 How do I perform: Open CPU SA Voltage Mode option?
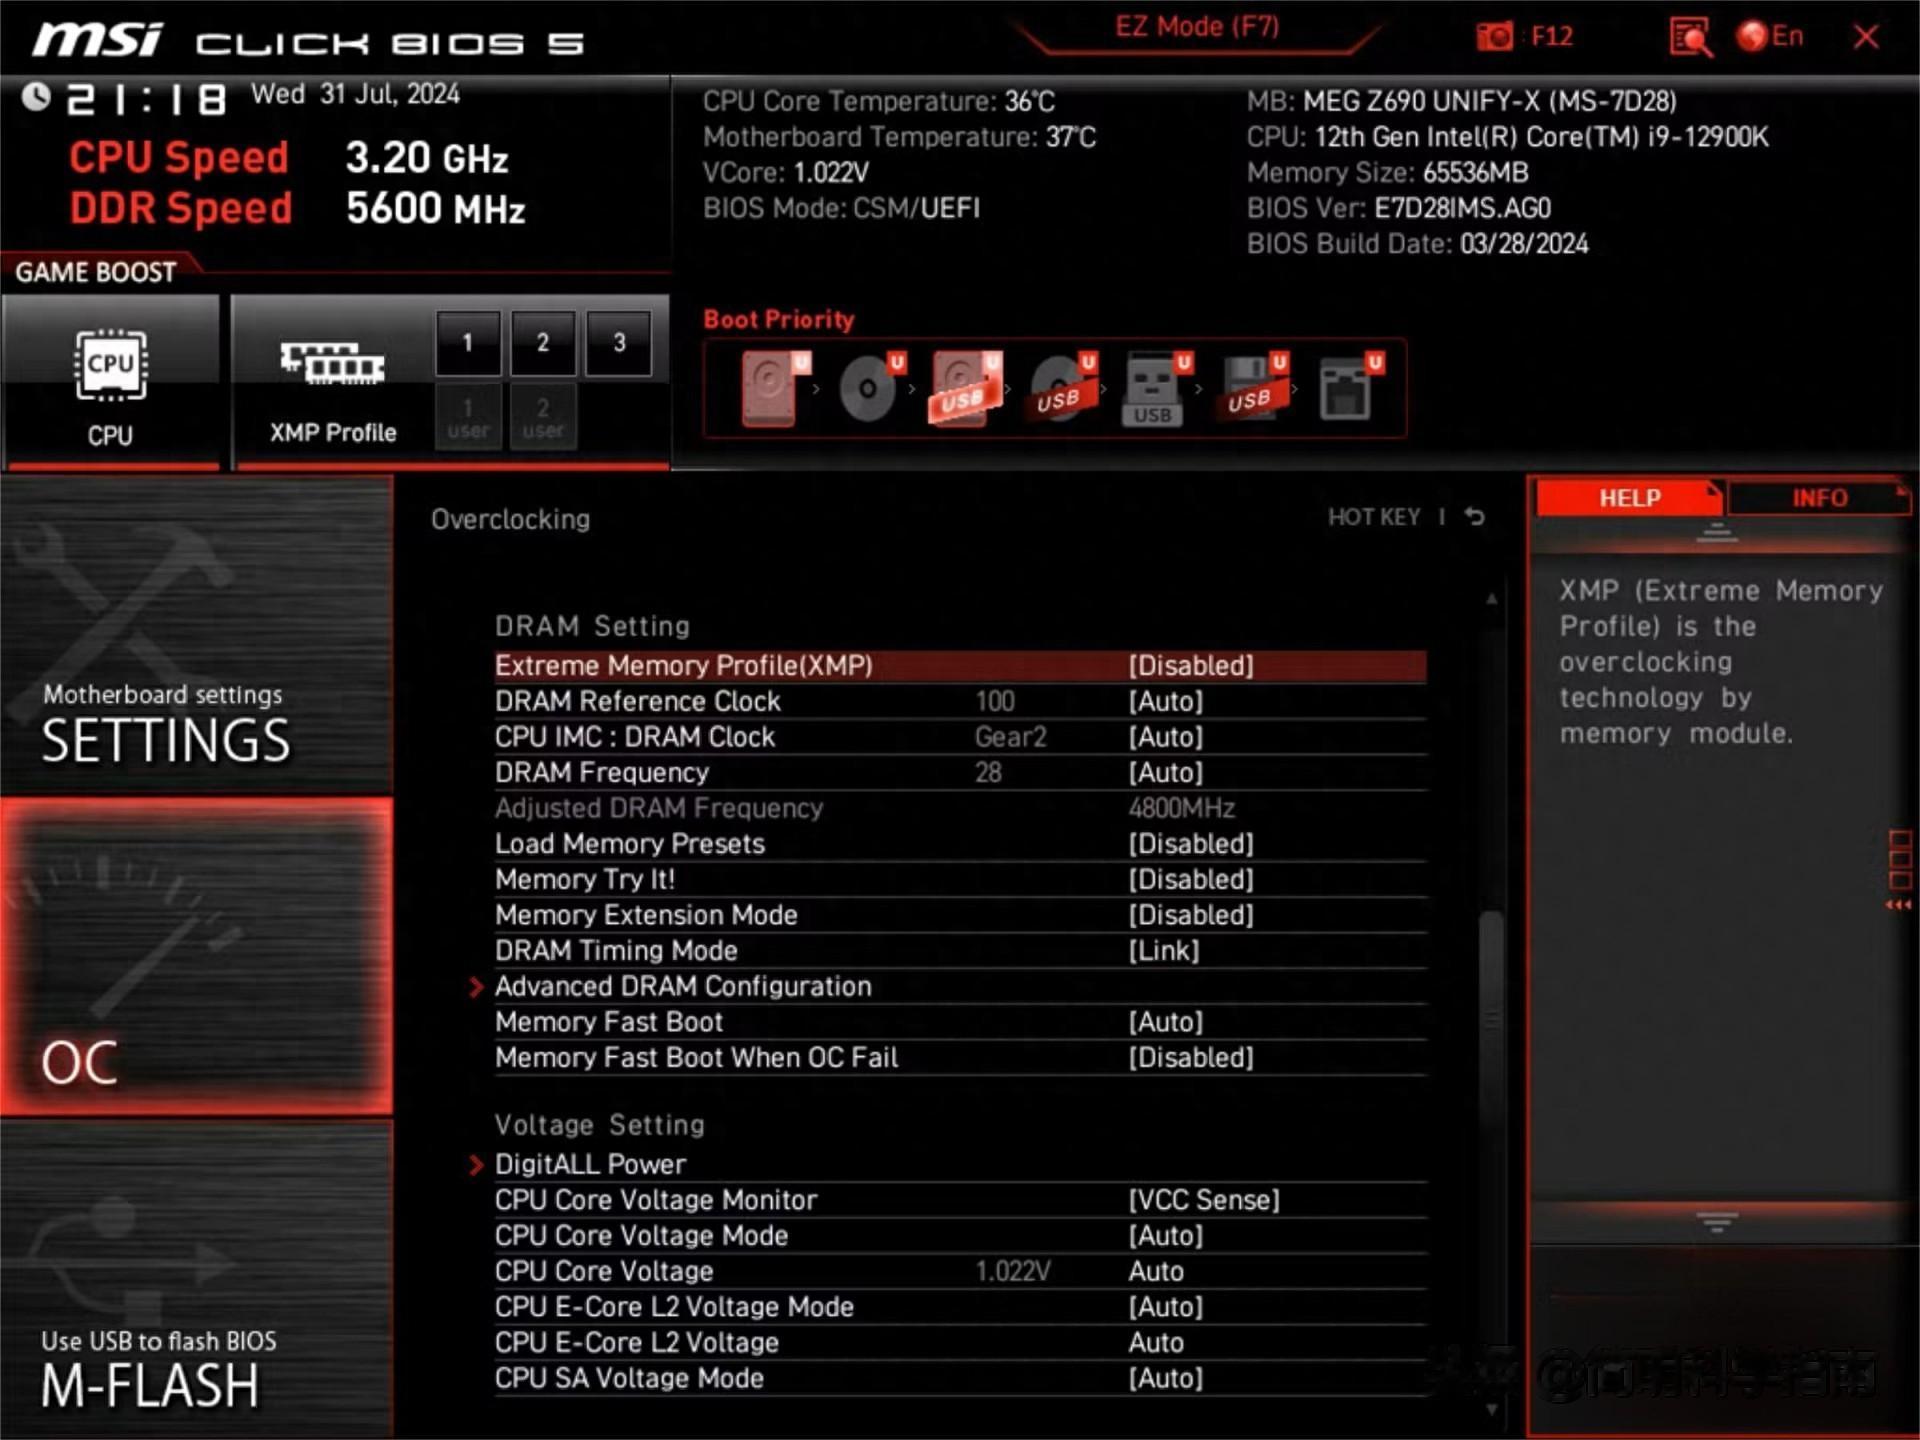(x=960, y=1379)
